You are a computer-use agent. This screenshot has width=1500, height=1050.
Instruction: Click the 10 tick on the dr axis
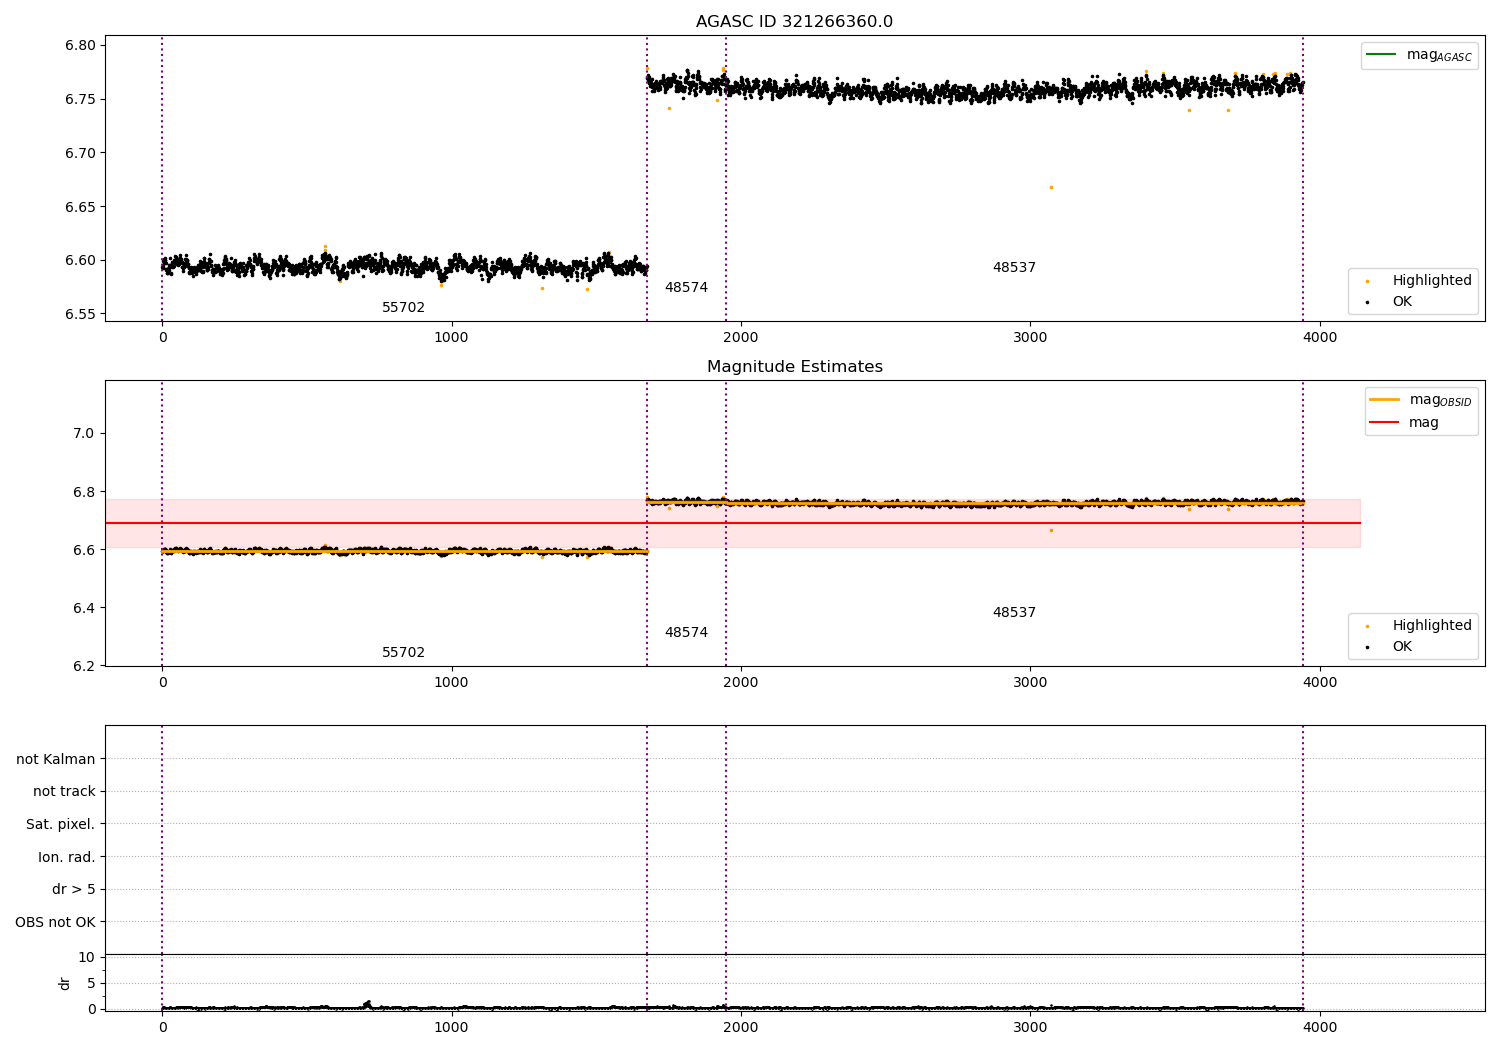(86, 958)
